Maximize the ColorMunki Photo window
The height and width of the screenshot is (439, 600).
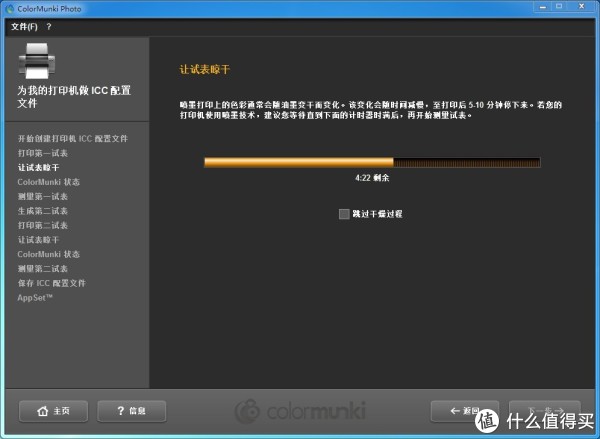click(x=559, y=7)
